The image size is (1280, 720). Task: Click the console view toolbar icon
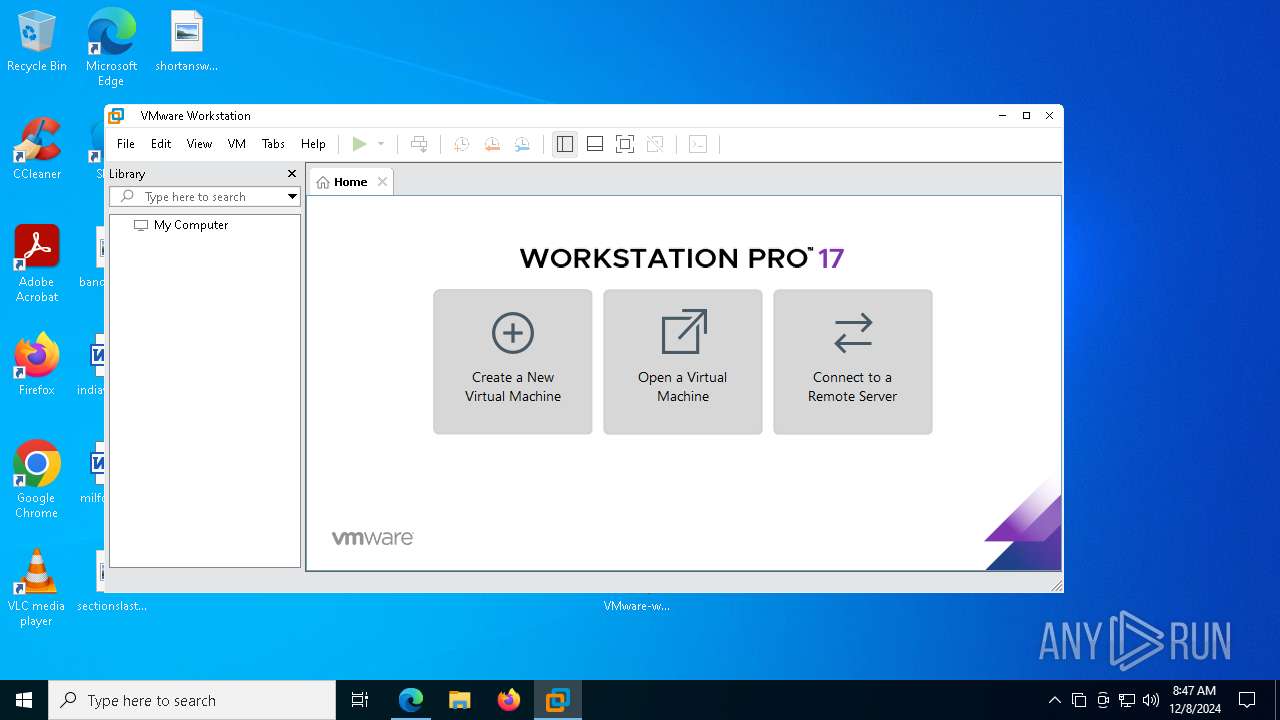pos(698,144)
